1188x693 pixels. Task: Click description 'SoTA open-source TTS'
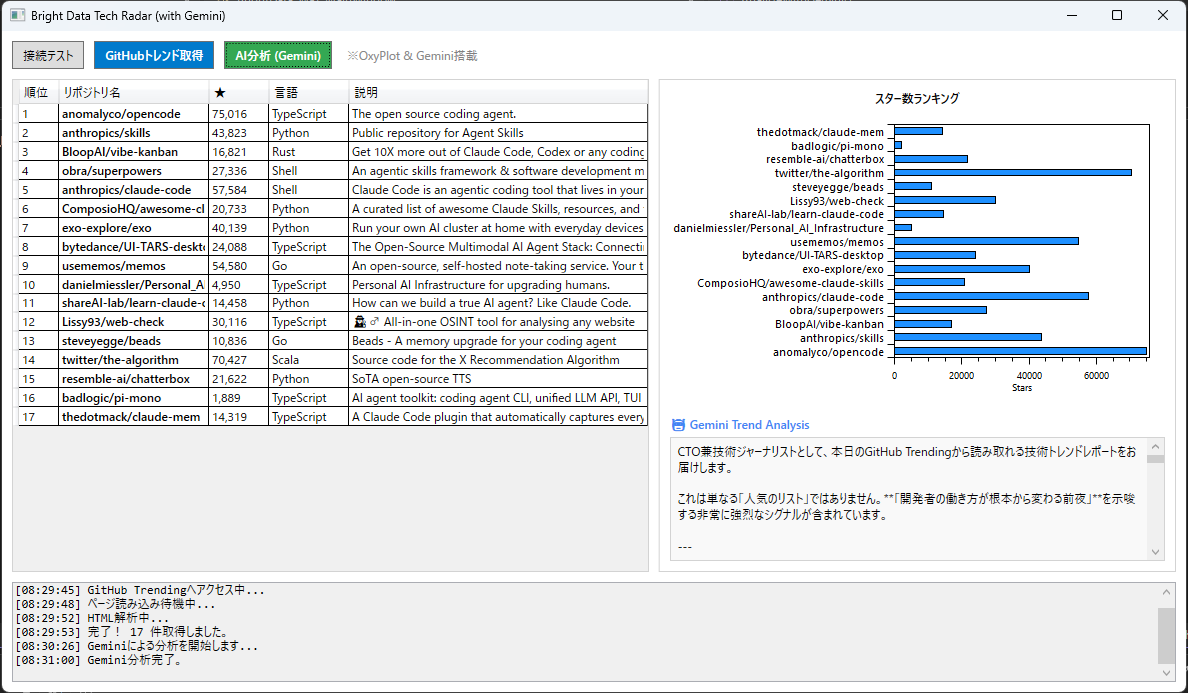pyautogui.click(x=498, y=379)
